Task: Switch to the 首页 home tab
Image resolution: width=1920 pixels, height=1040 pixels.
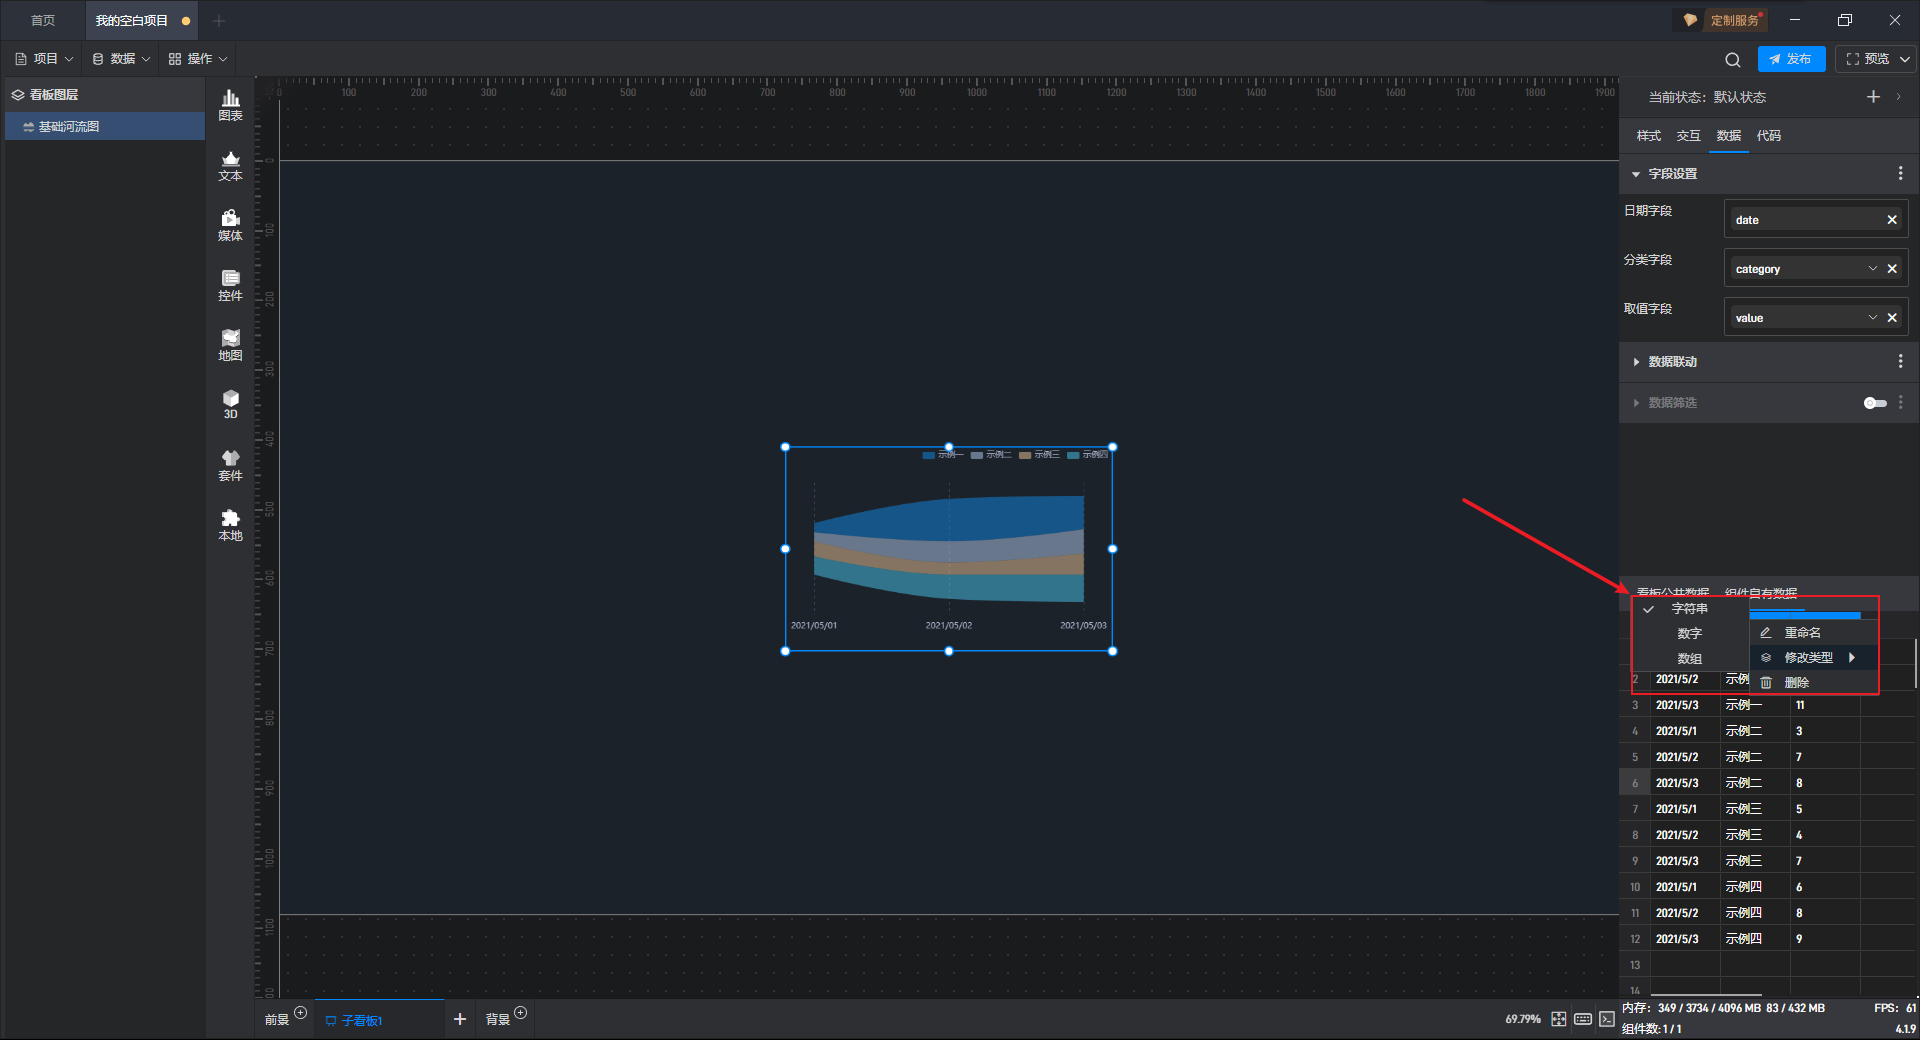Action: pyautogui.click(x=43, y=20)
